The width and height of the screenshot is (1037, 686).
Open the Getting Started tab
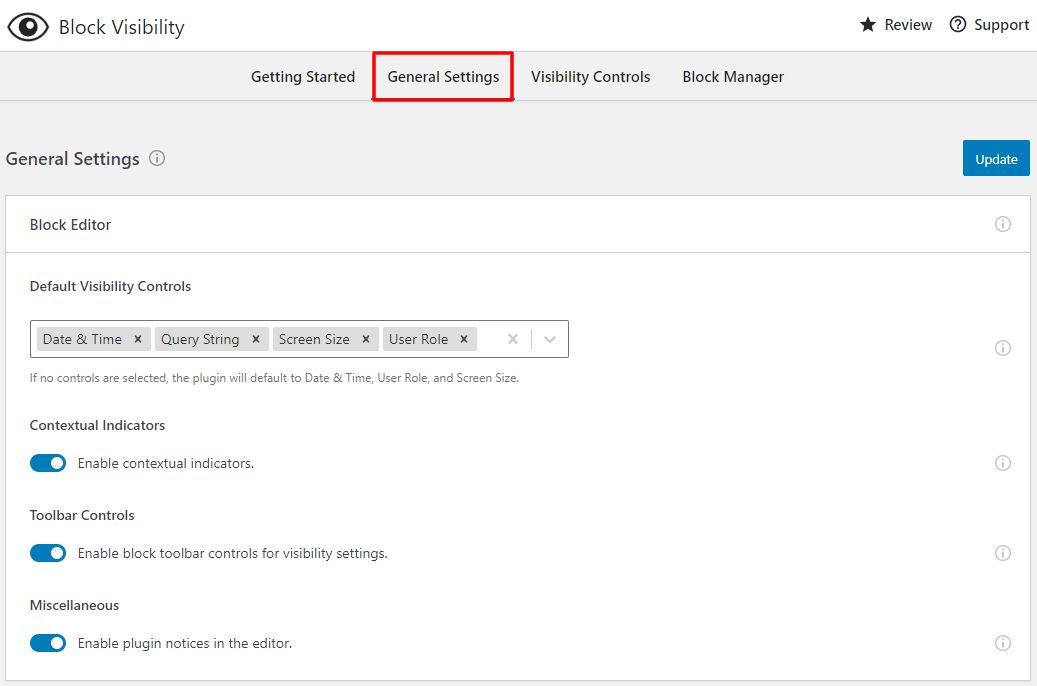[303, 77]
